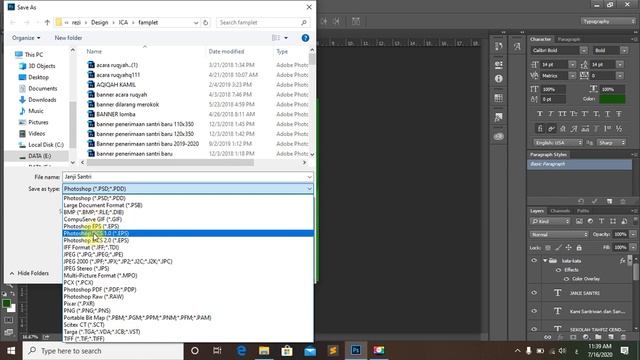Click Lock position icon in Layers

click(x=569, y=247)
